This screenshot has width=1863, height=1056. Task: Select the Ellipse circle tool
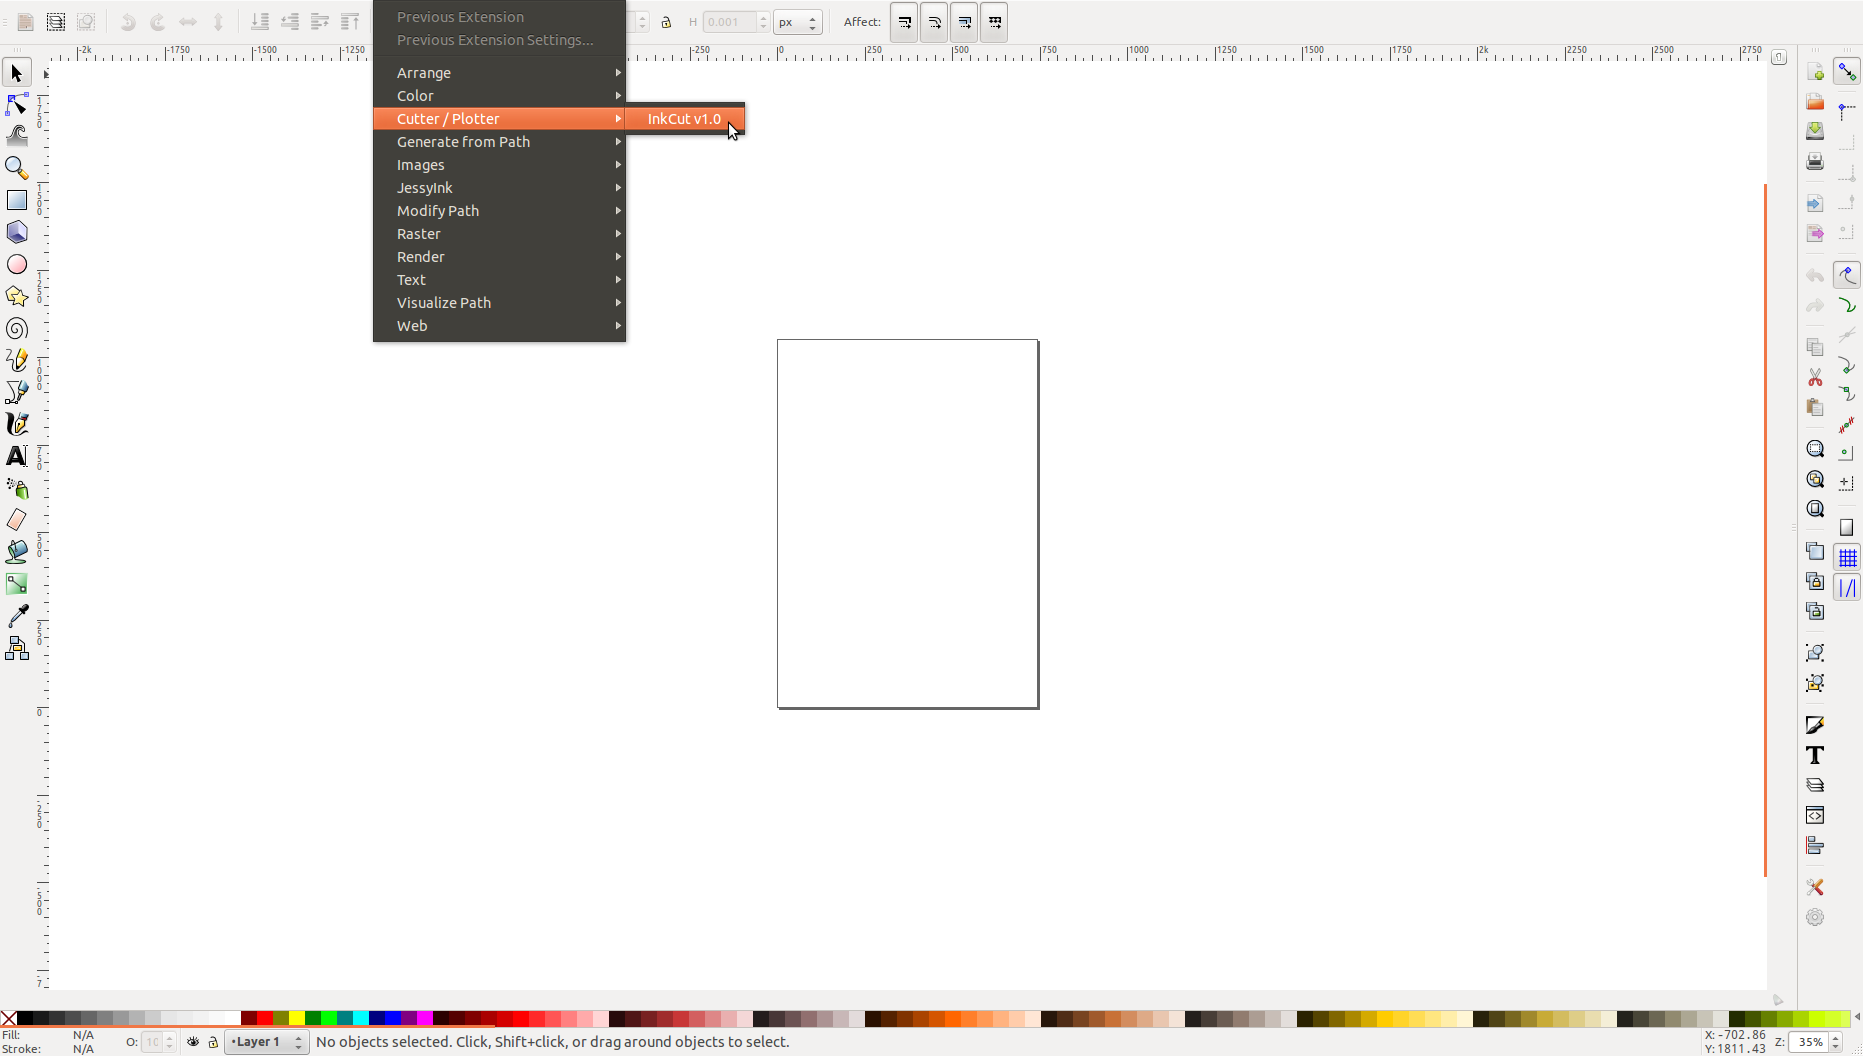tap(17, 264)
